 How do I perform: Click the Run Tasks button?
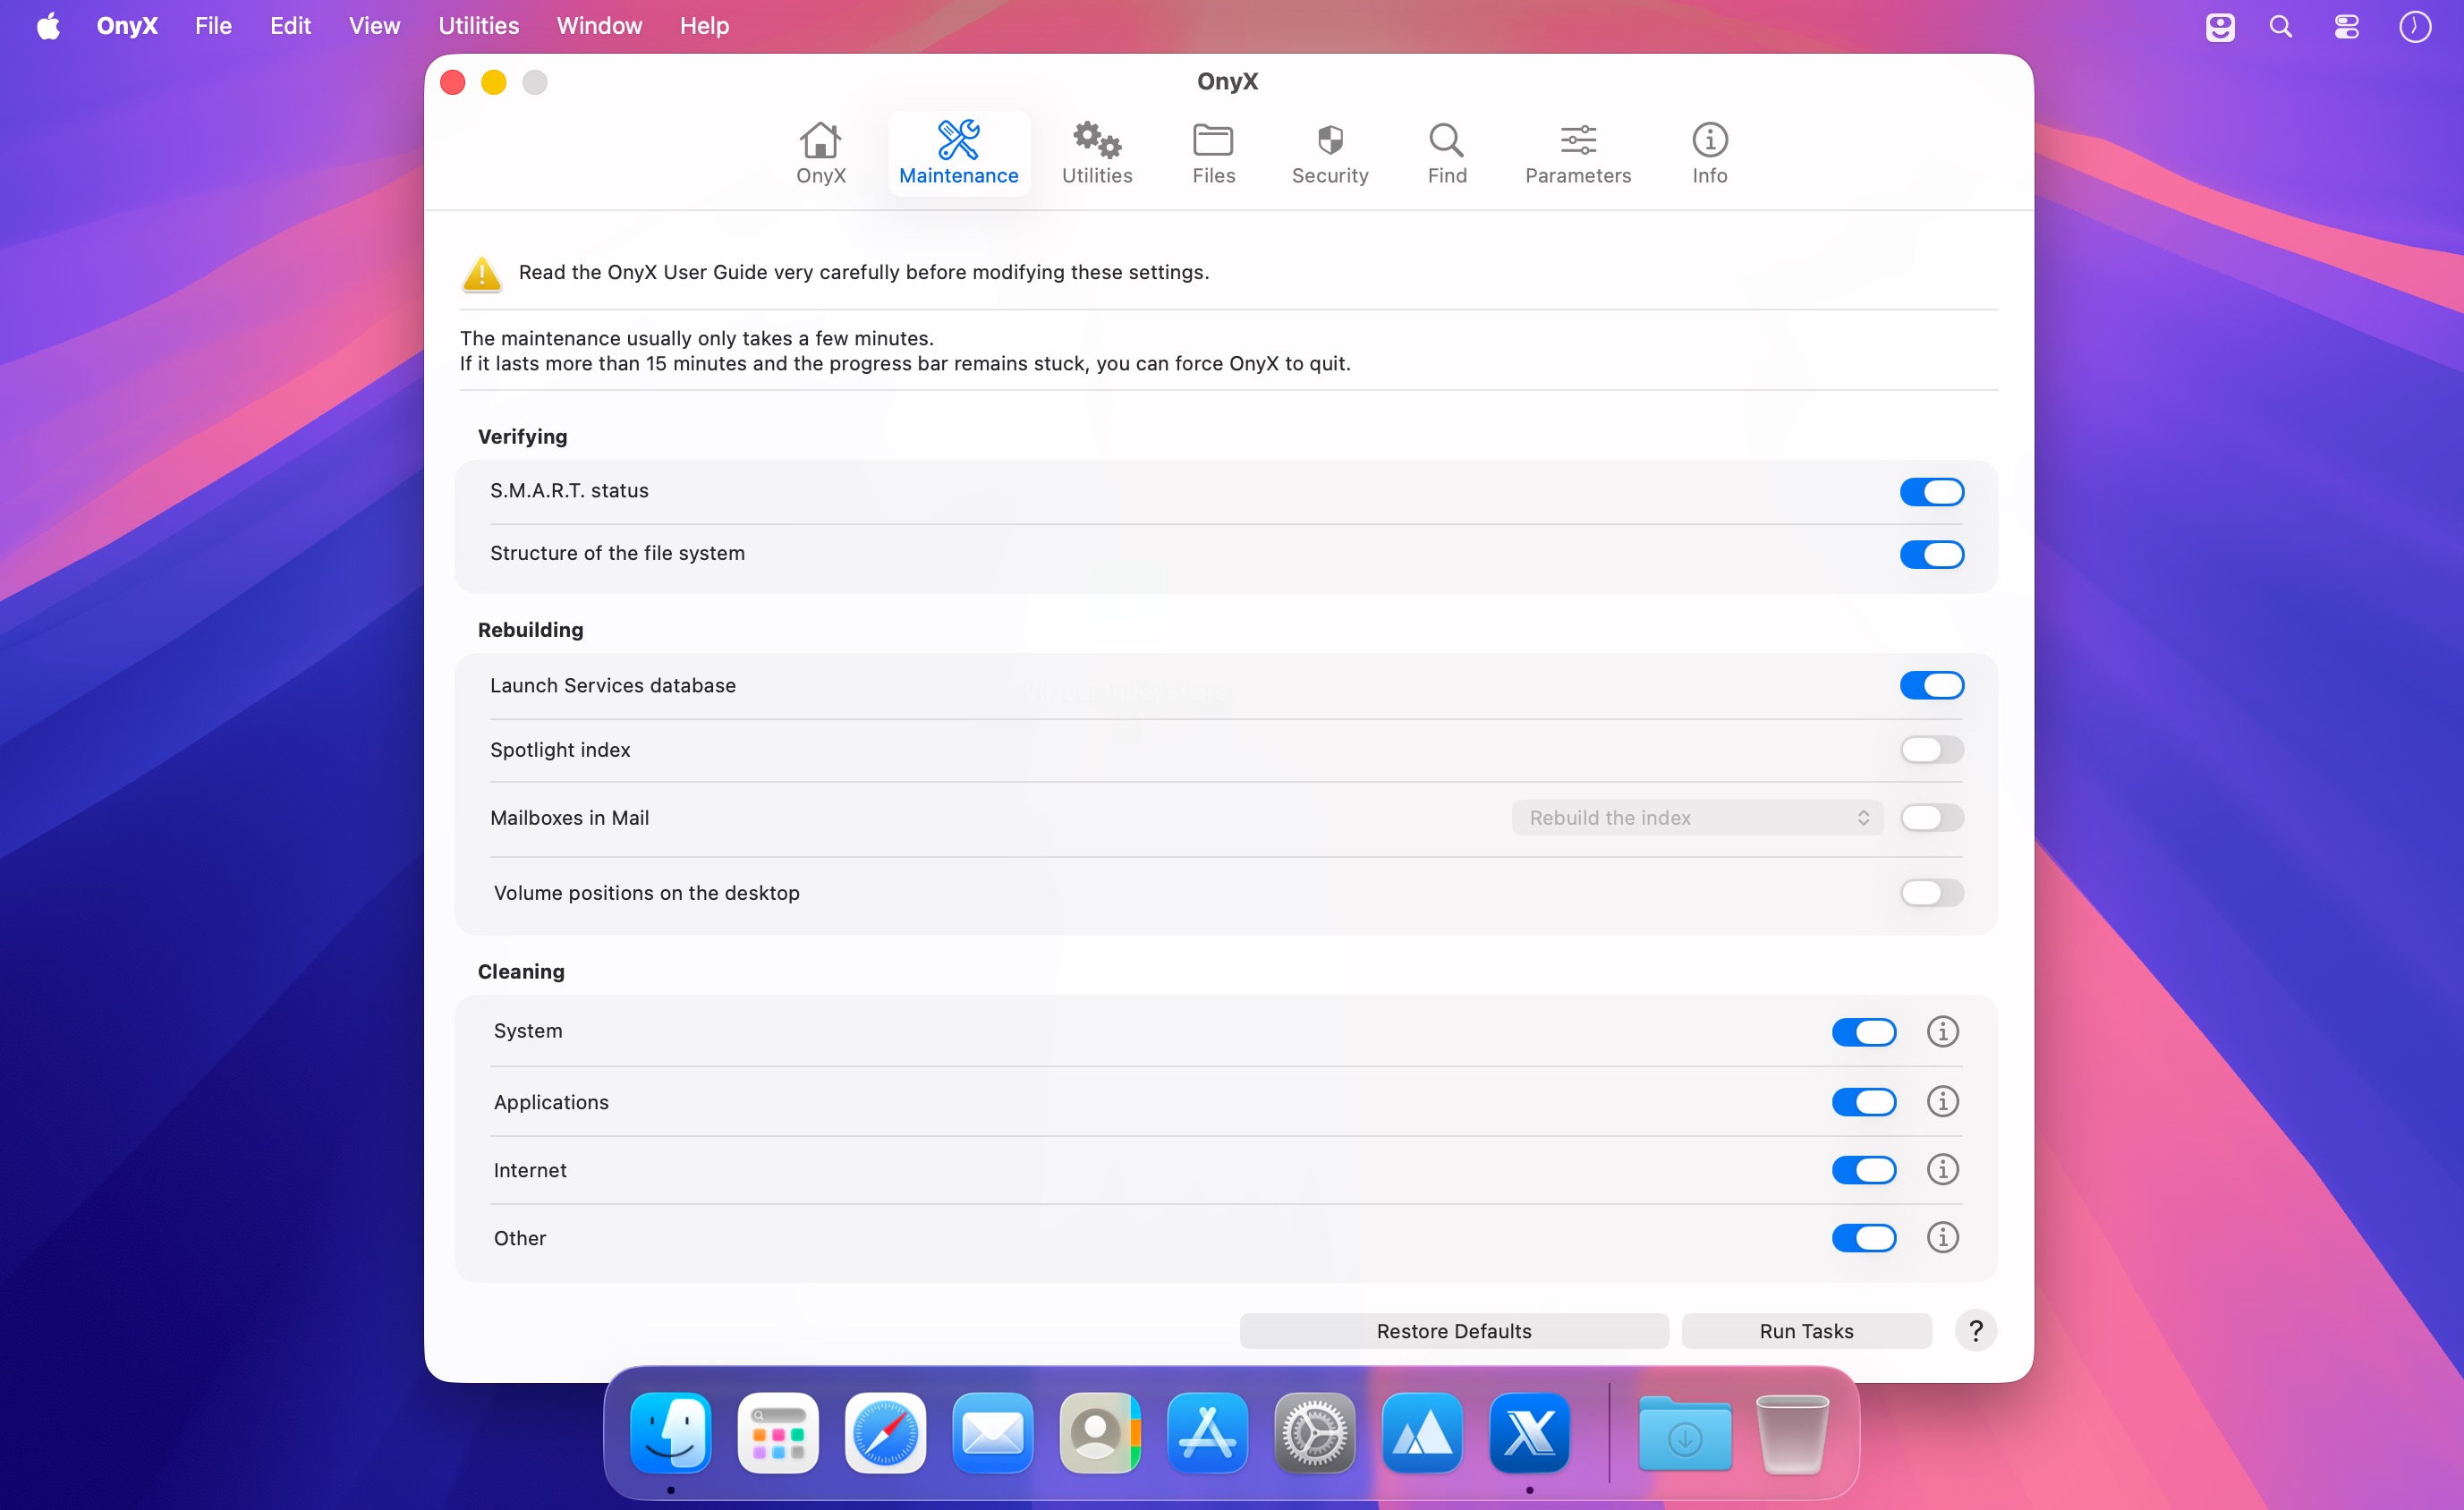click(x=1806, y=1330)
